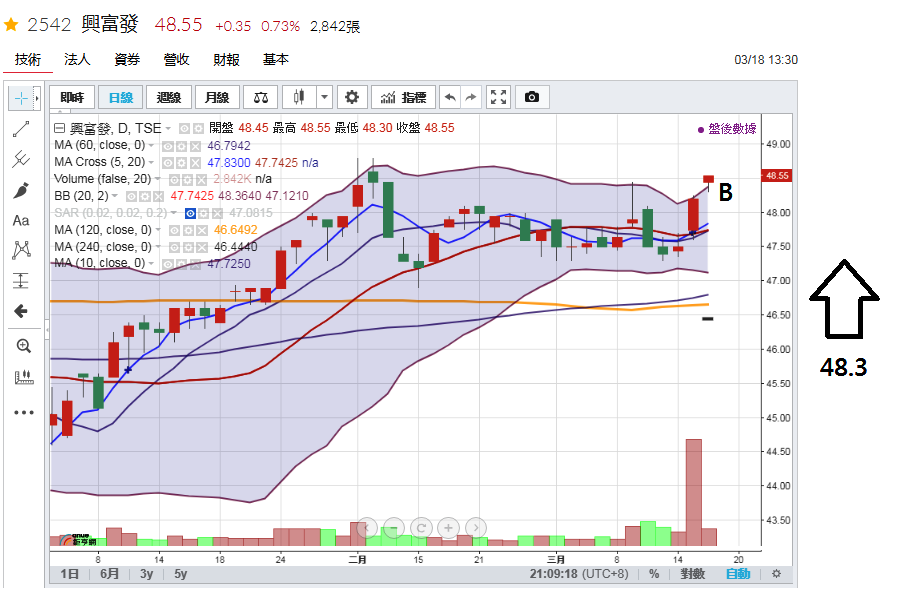Toggle 自動 auto scale
900x600 pixels.
pyautogui.click(x=738, y=574)
